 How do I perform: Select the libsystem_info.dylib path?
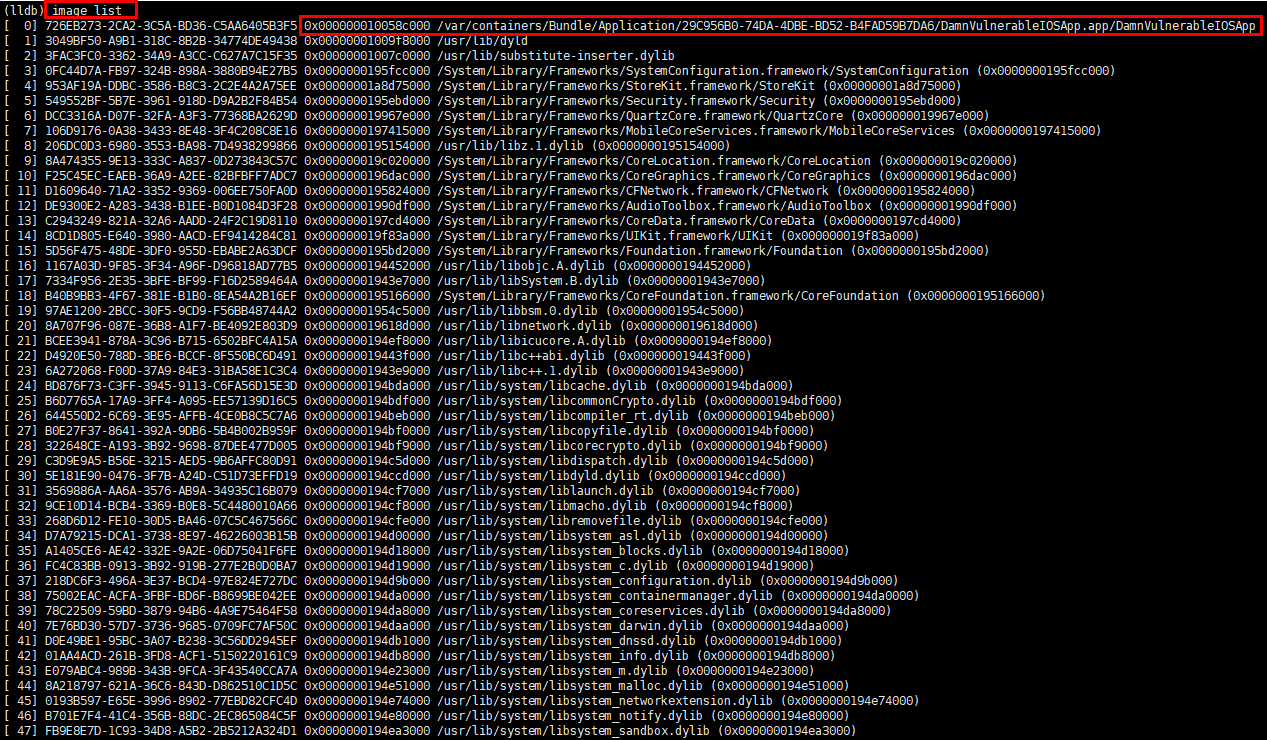[x=562, y=655]
